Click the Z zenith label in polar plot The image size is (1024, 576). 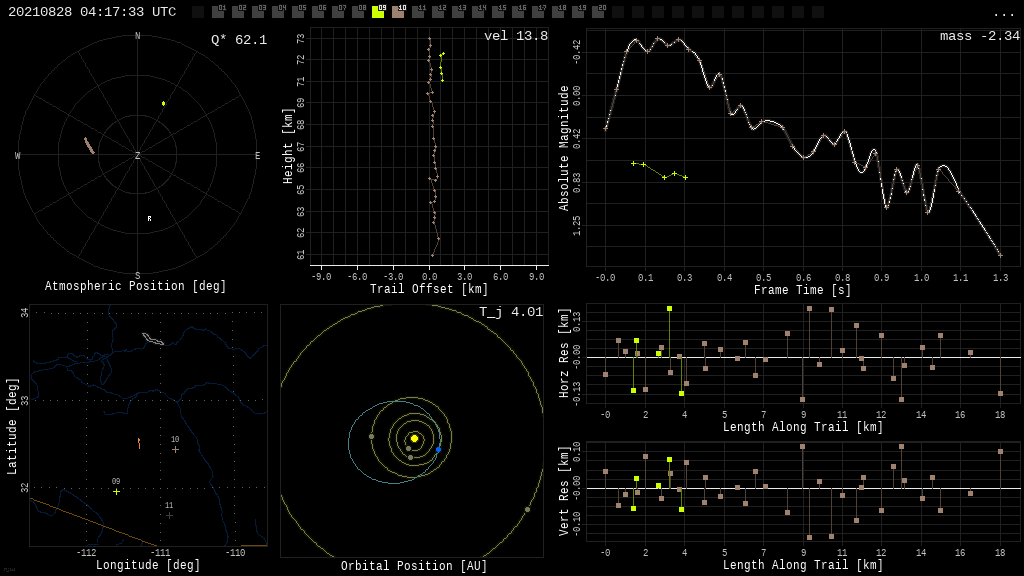[137, 155]
